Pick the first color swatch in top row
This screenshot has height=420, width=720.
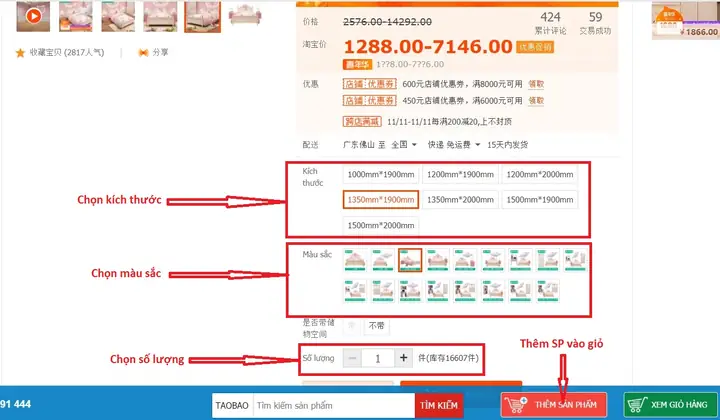355,260
